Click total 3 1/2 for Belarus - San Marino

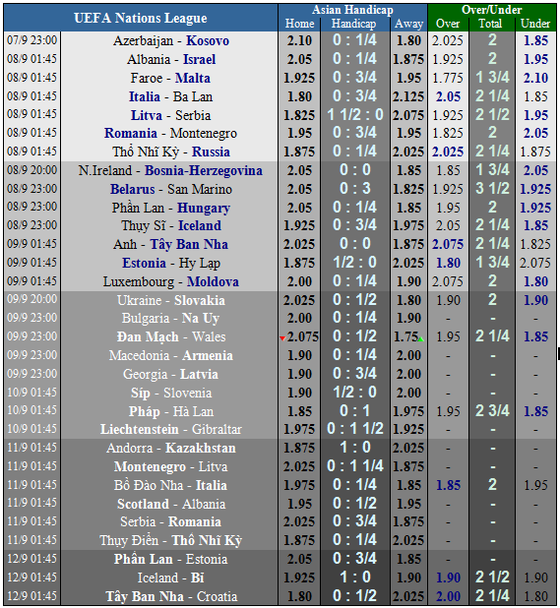[x=492, y=189]
